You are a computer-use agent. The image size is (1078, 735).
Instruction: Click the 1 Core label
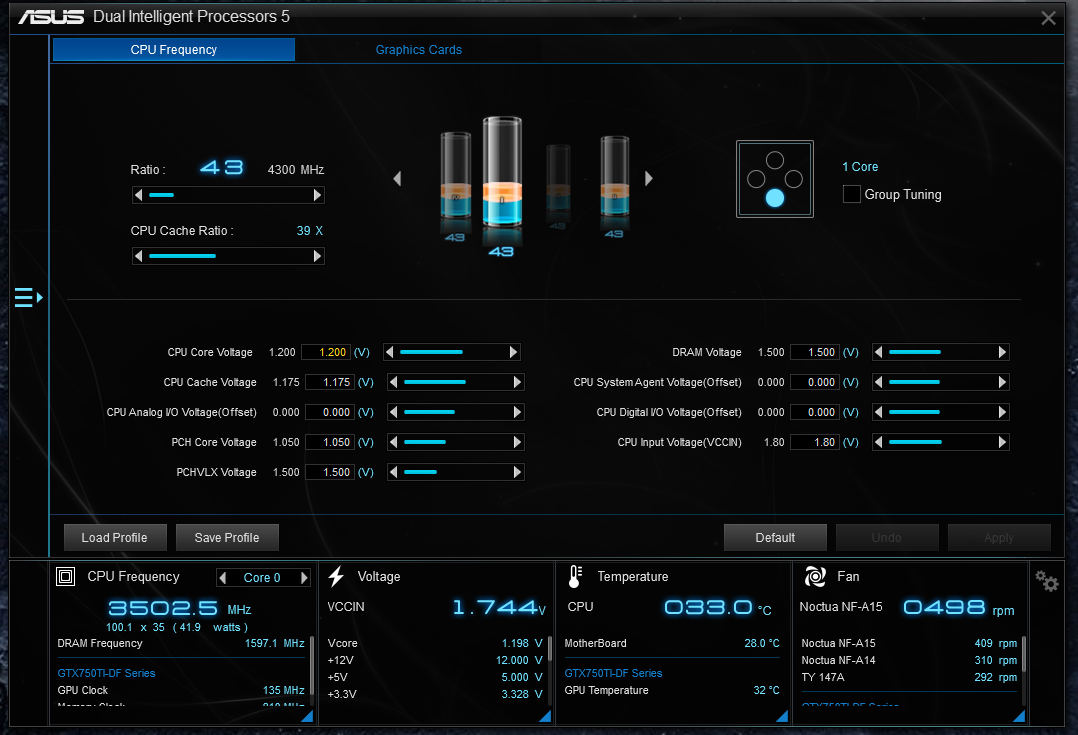[x=860, y=167]
